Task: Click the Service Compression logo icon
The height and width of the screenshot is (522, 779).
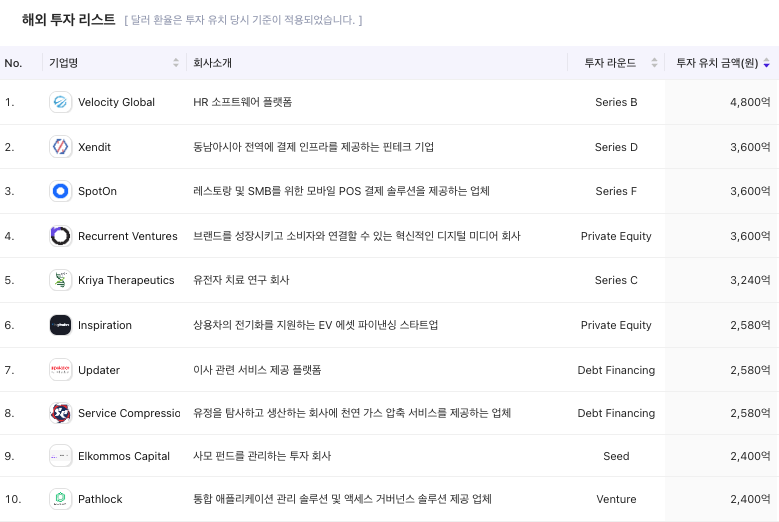Action: [61, 413]
